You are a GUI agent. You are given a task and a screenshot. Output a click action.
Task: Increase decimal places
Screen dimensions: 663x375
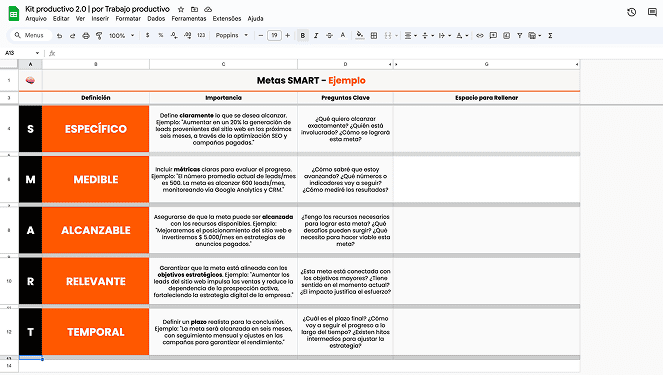(x=188, y=36)
